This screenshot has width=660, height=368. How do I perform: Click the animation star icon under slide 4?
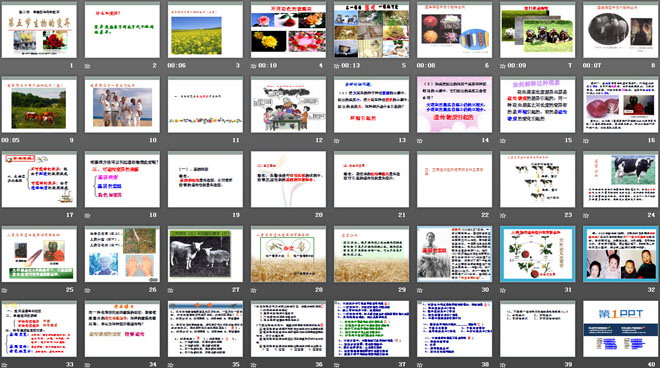tap(254, 66)
